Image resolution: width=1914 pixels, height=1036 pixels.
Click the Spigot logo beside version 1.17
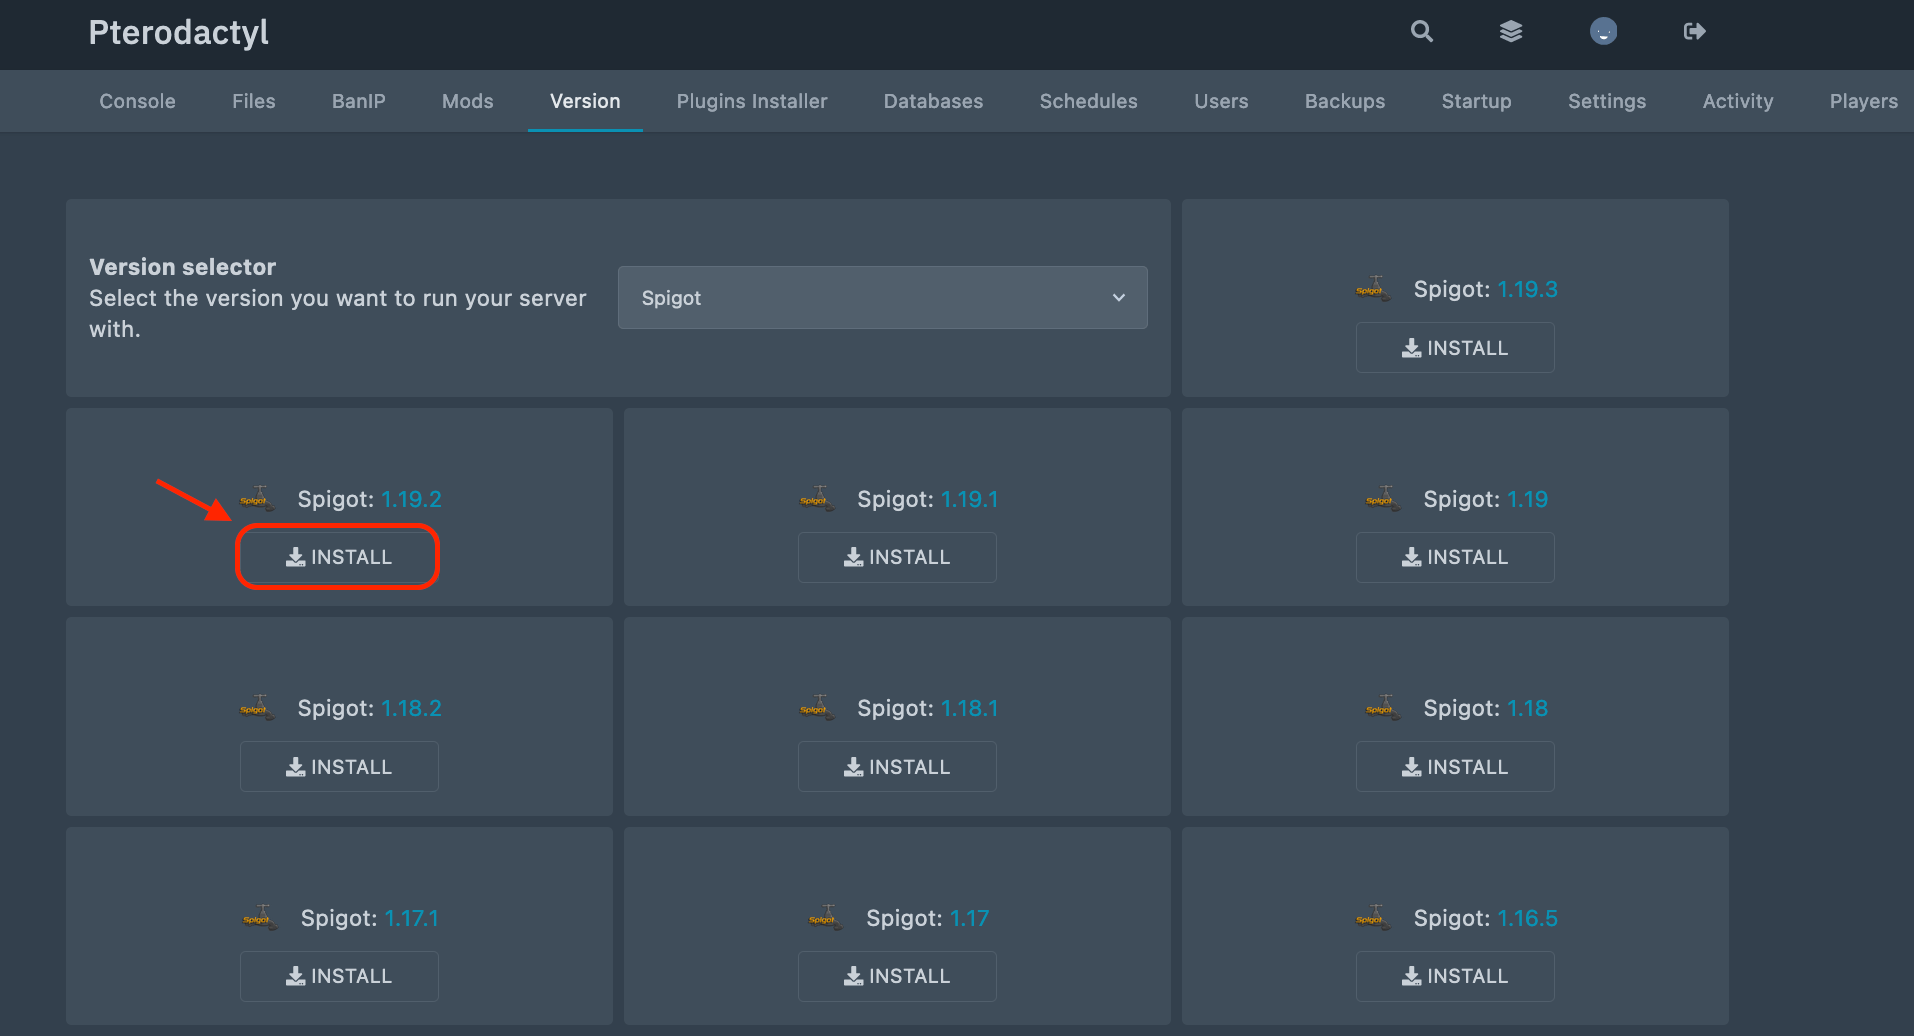point(826,918)
